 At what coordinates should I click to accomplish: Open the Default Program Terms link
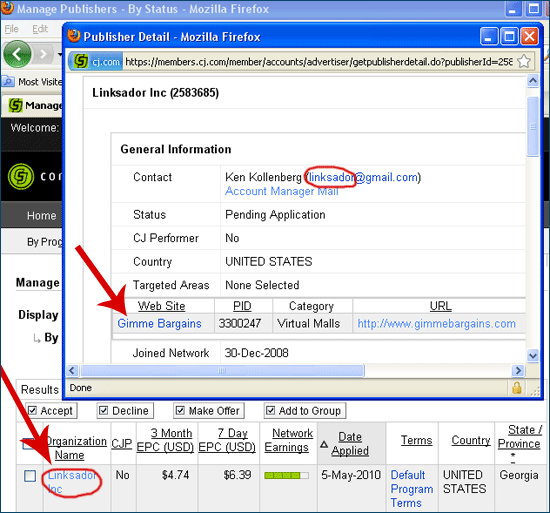(412, 489)
